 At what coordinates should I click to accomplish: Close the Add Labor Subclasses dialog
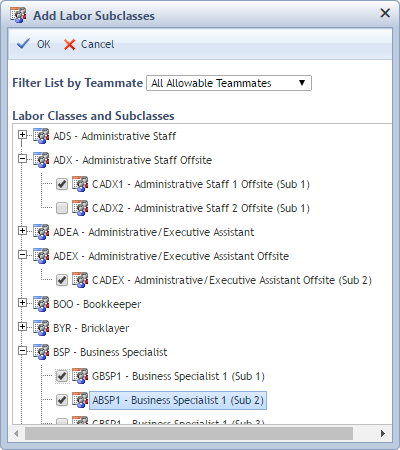(385, 13)
